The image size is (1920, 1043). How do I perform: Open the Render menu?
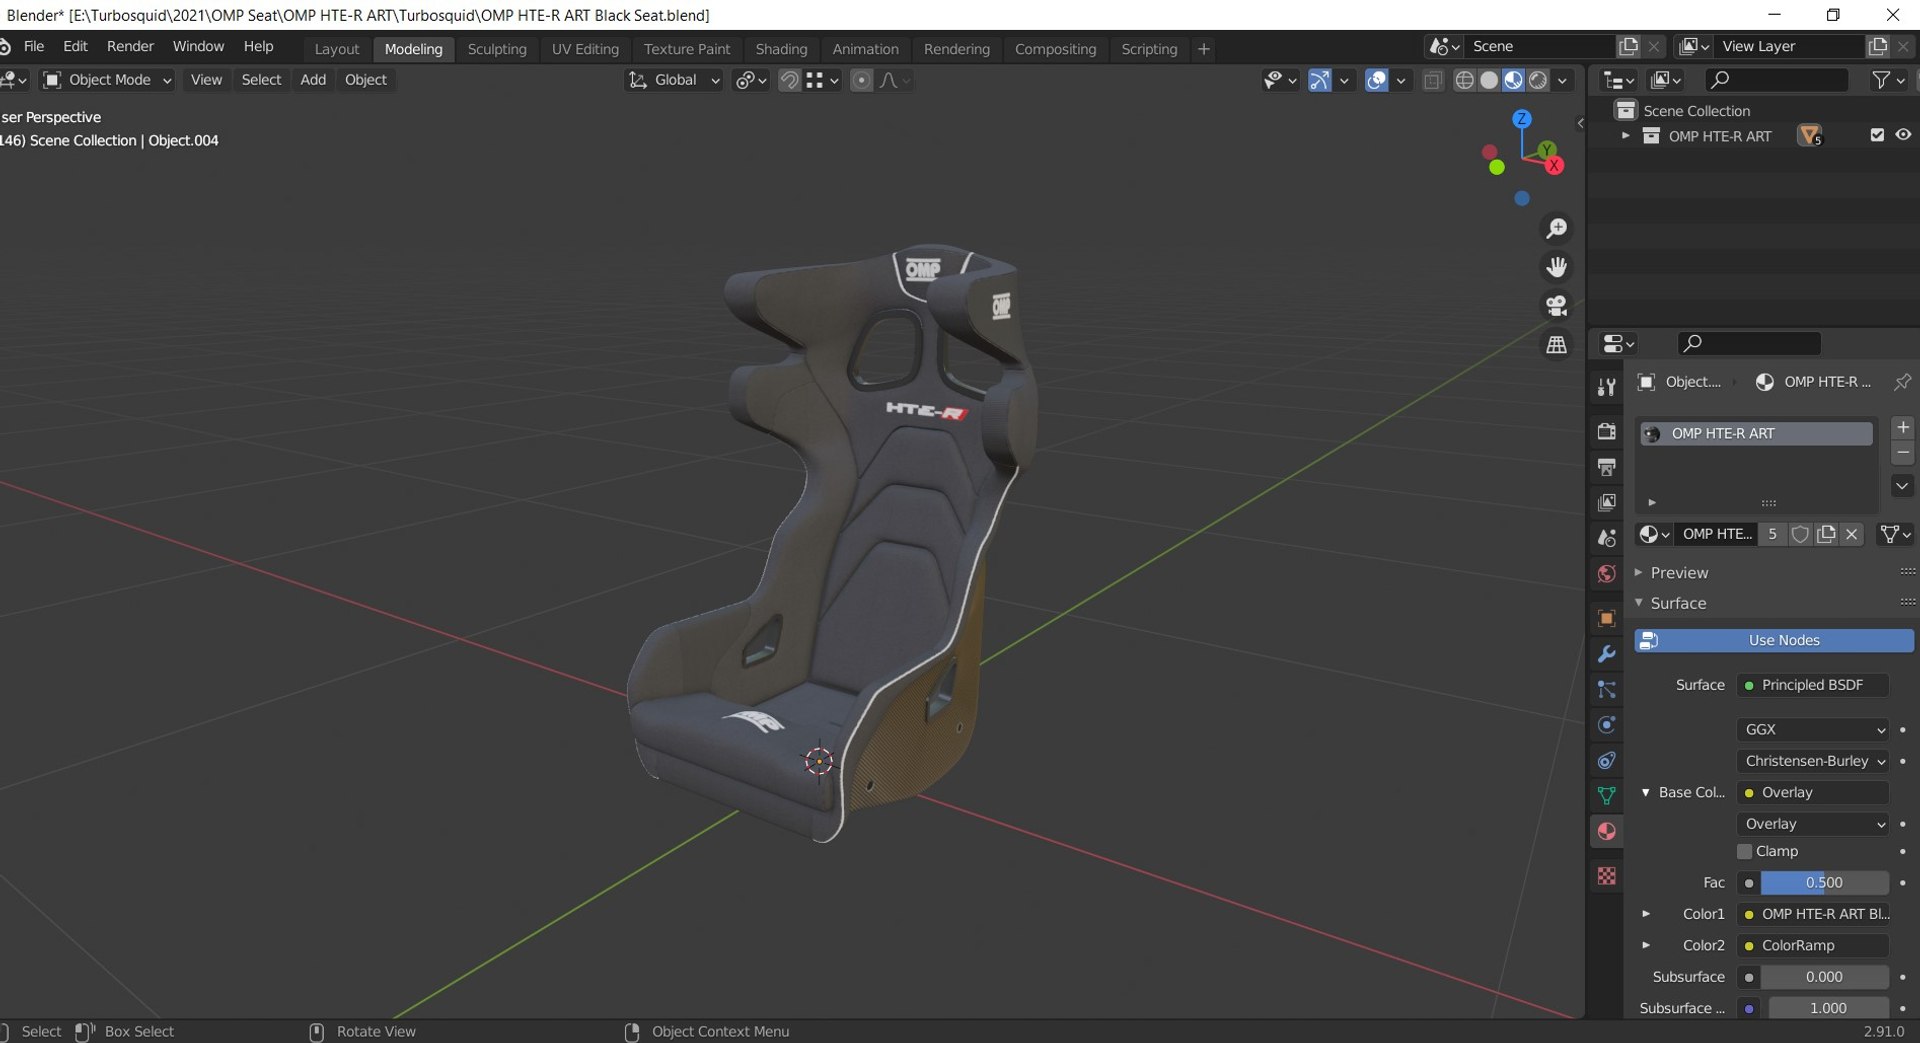[x=130, y=46]
